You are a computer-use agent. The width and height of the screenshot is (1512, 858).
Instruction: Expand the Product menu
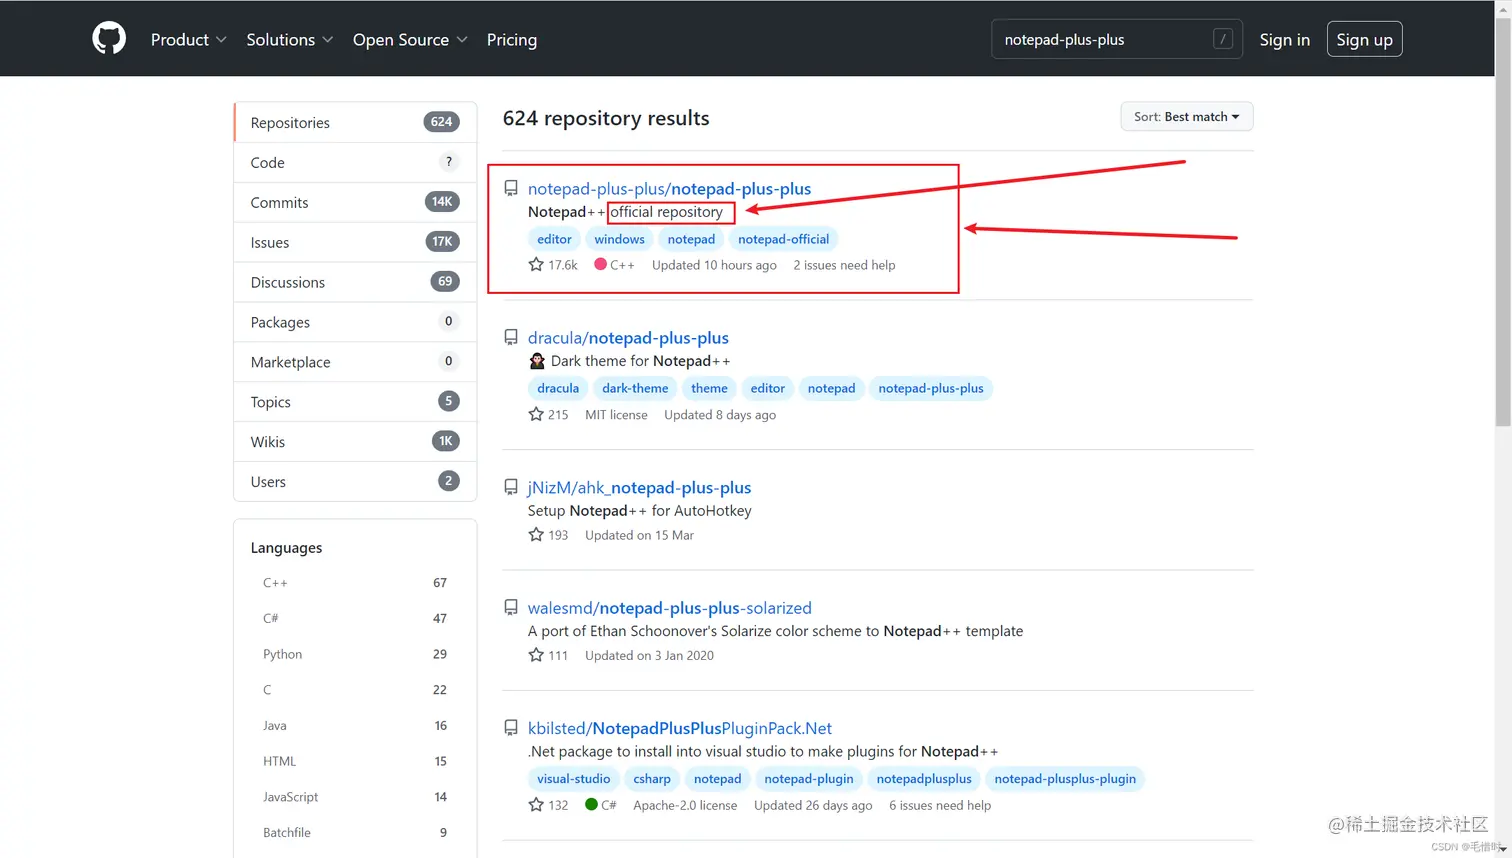[188, 39]
